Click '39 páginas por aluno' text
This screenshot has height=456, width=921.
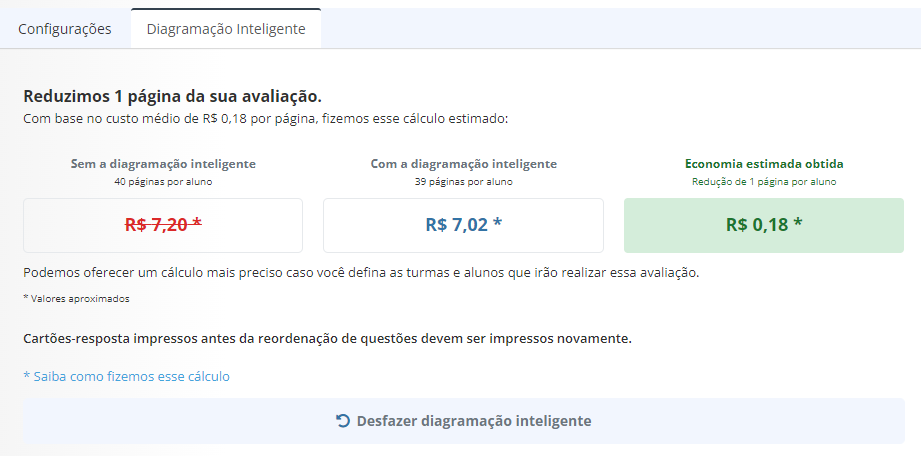click(x=463, y=182)
